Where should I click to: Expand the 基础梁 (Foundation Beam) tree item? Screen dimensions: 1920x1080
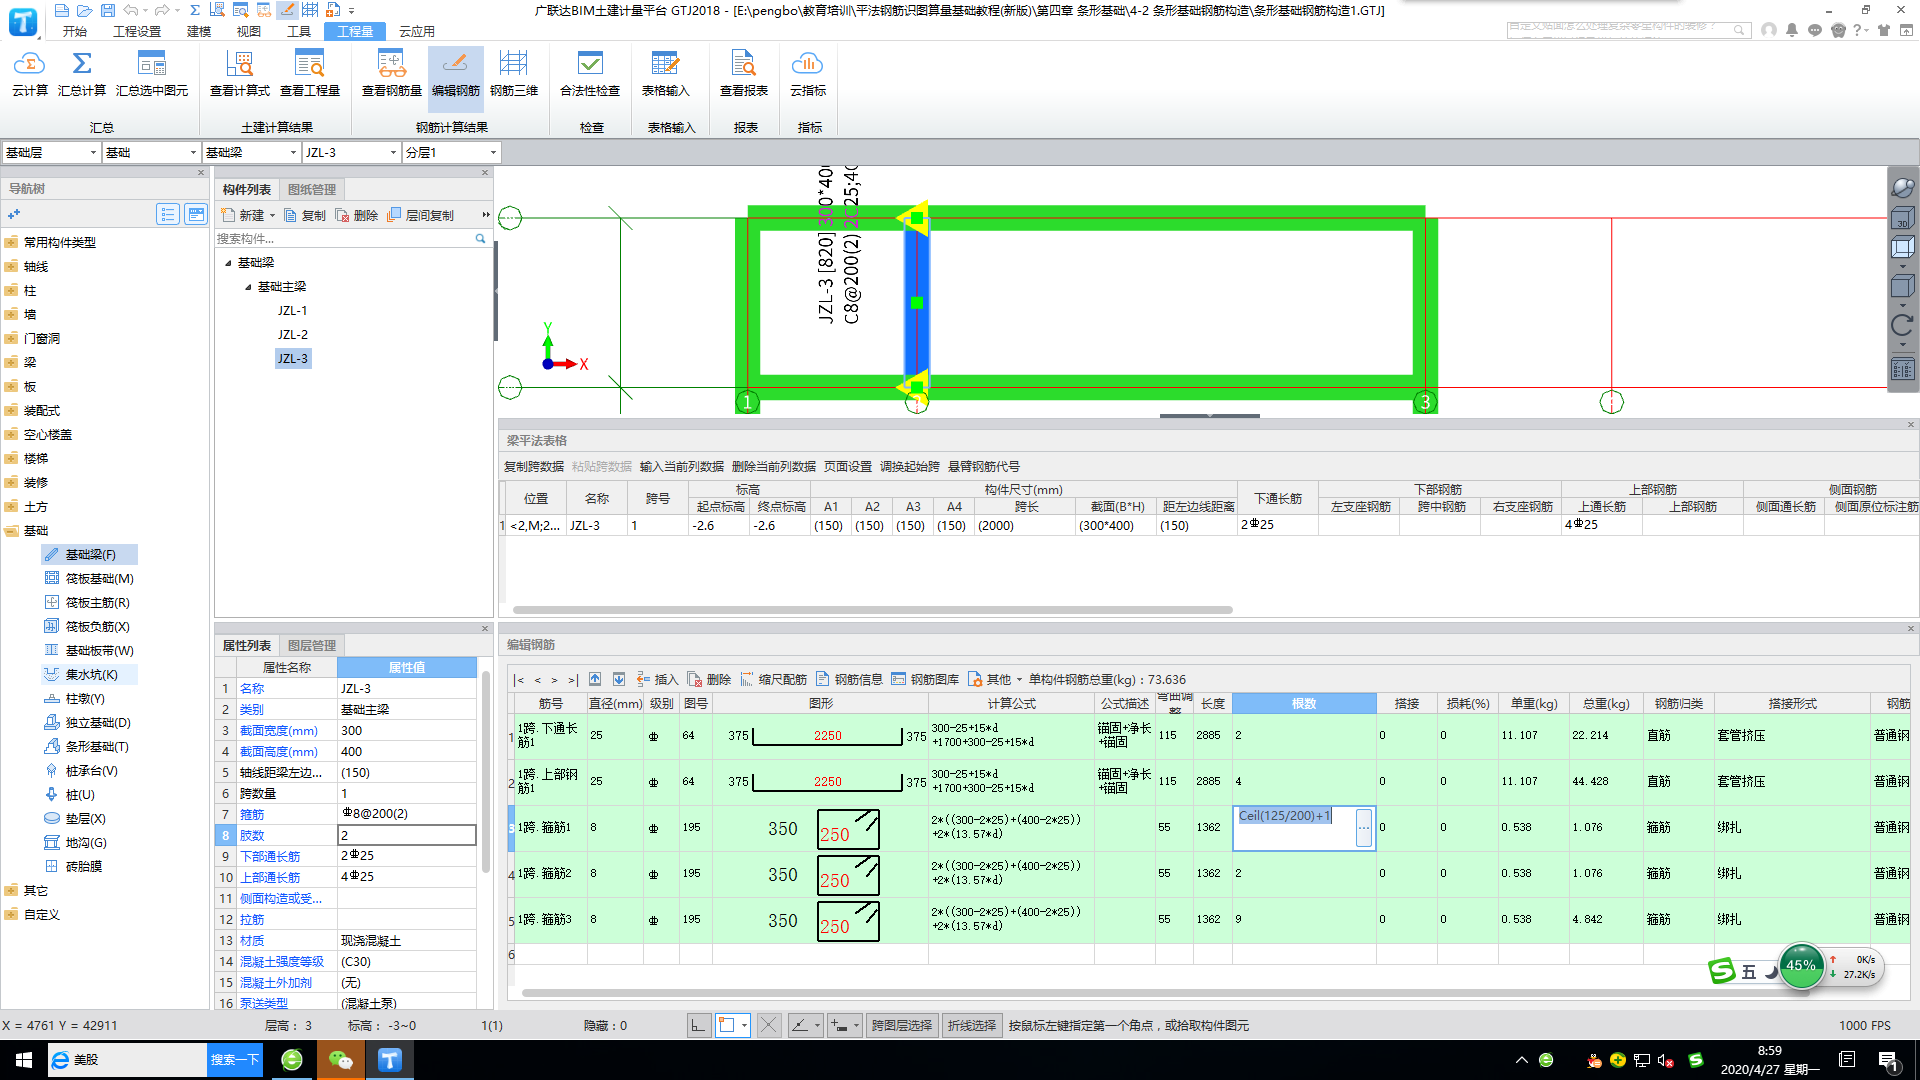tap(227, 262)
